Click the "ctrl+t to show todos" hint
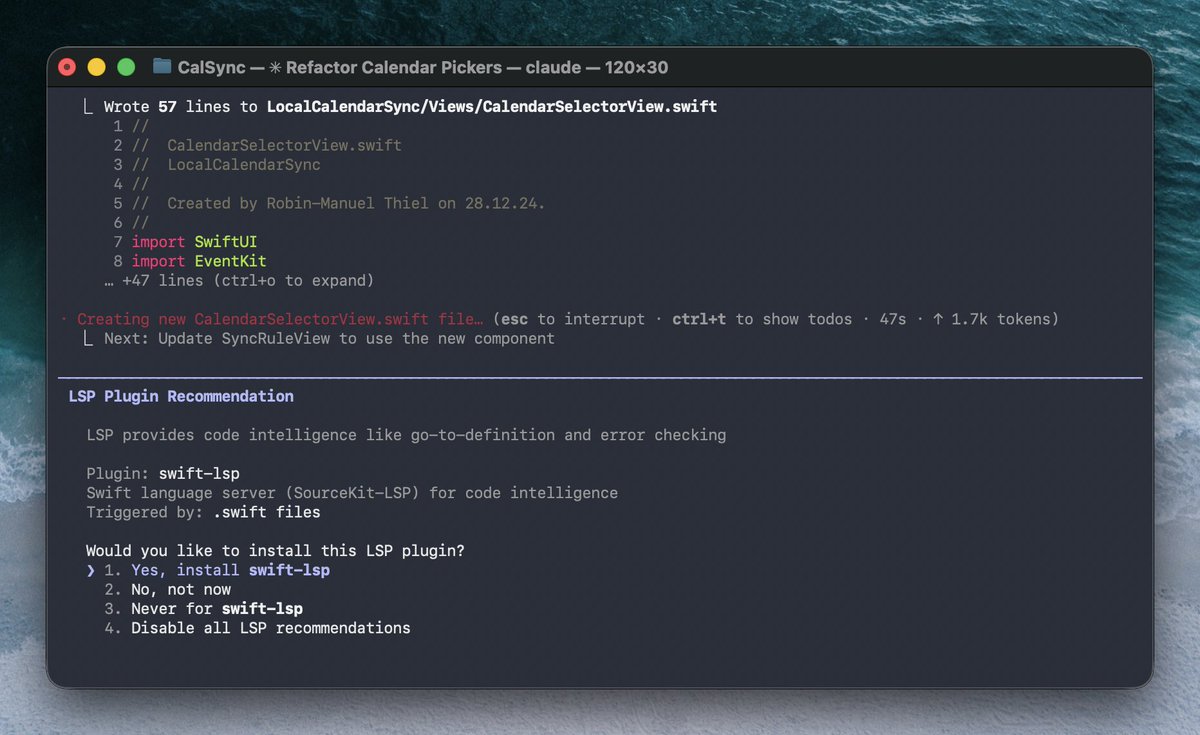This screenshot has height=735, width=1200. tap(762, 319)
